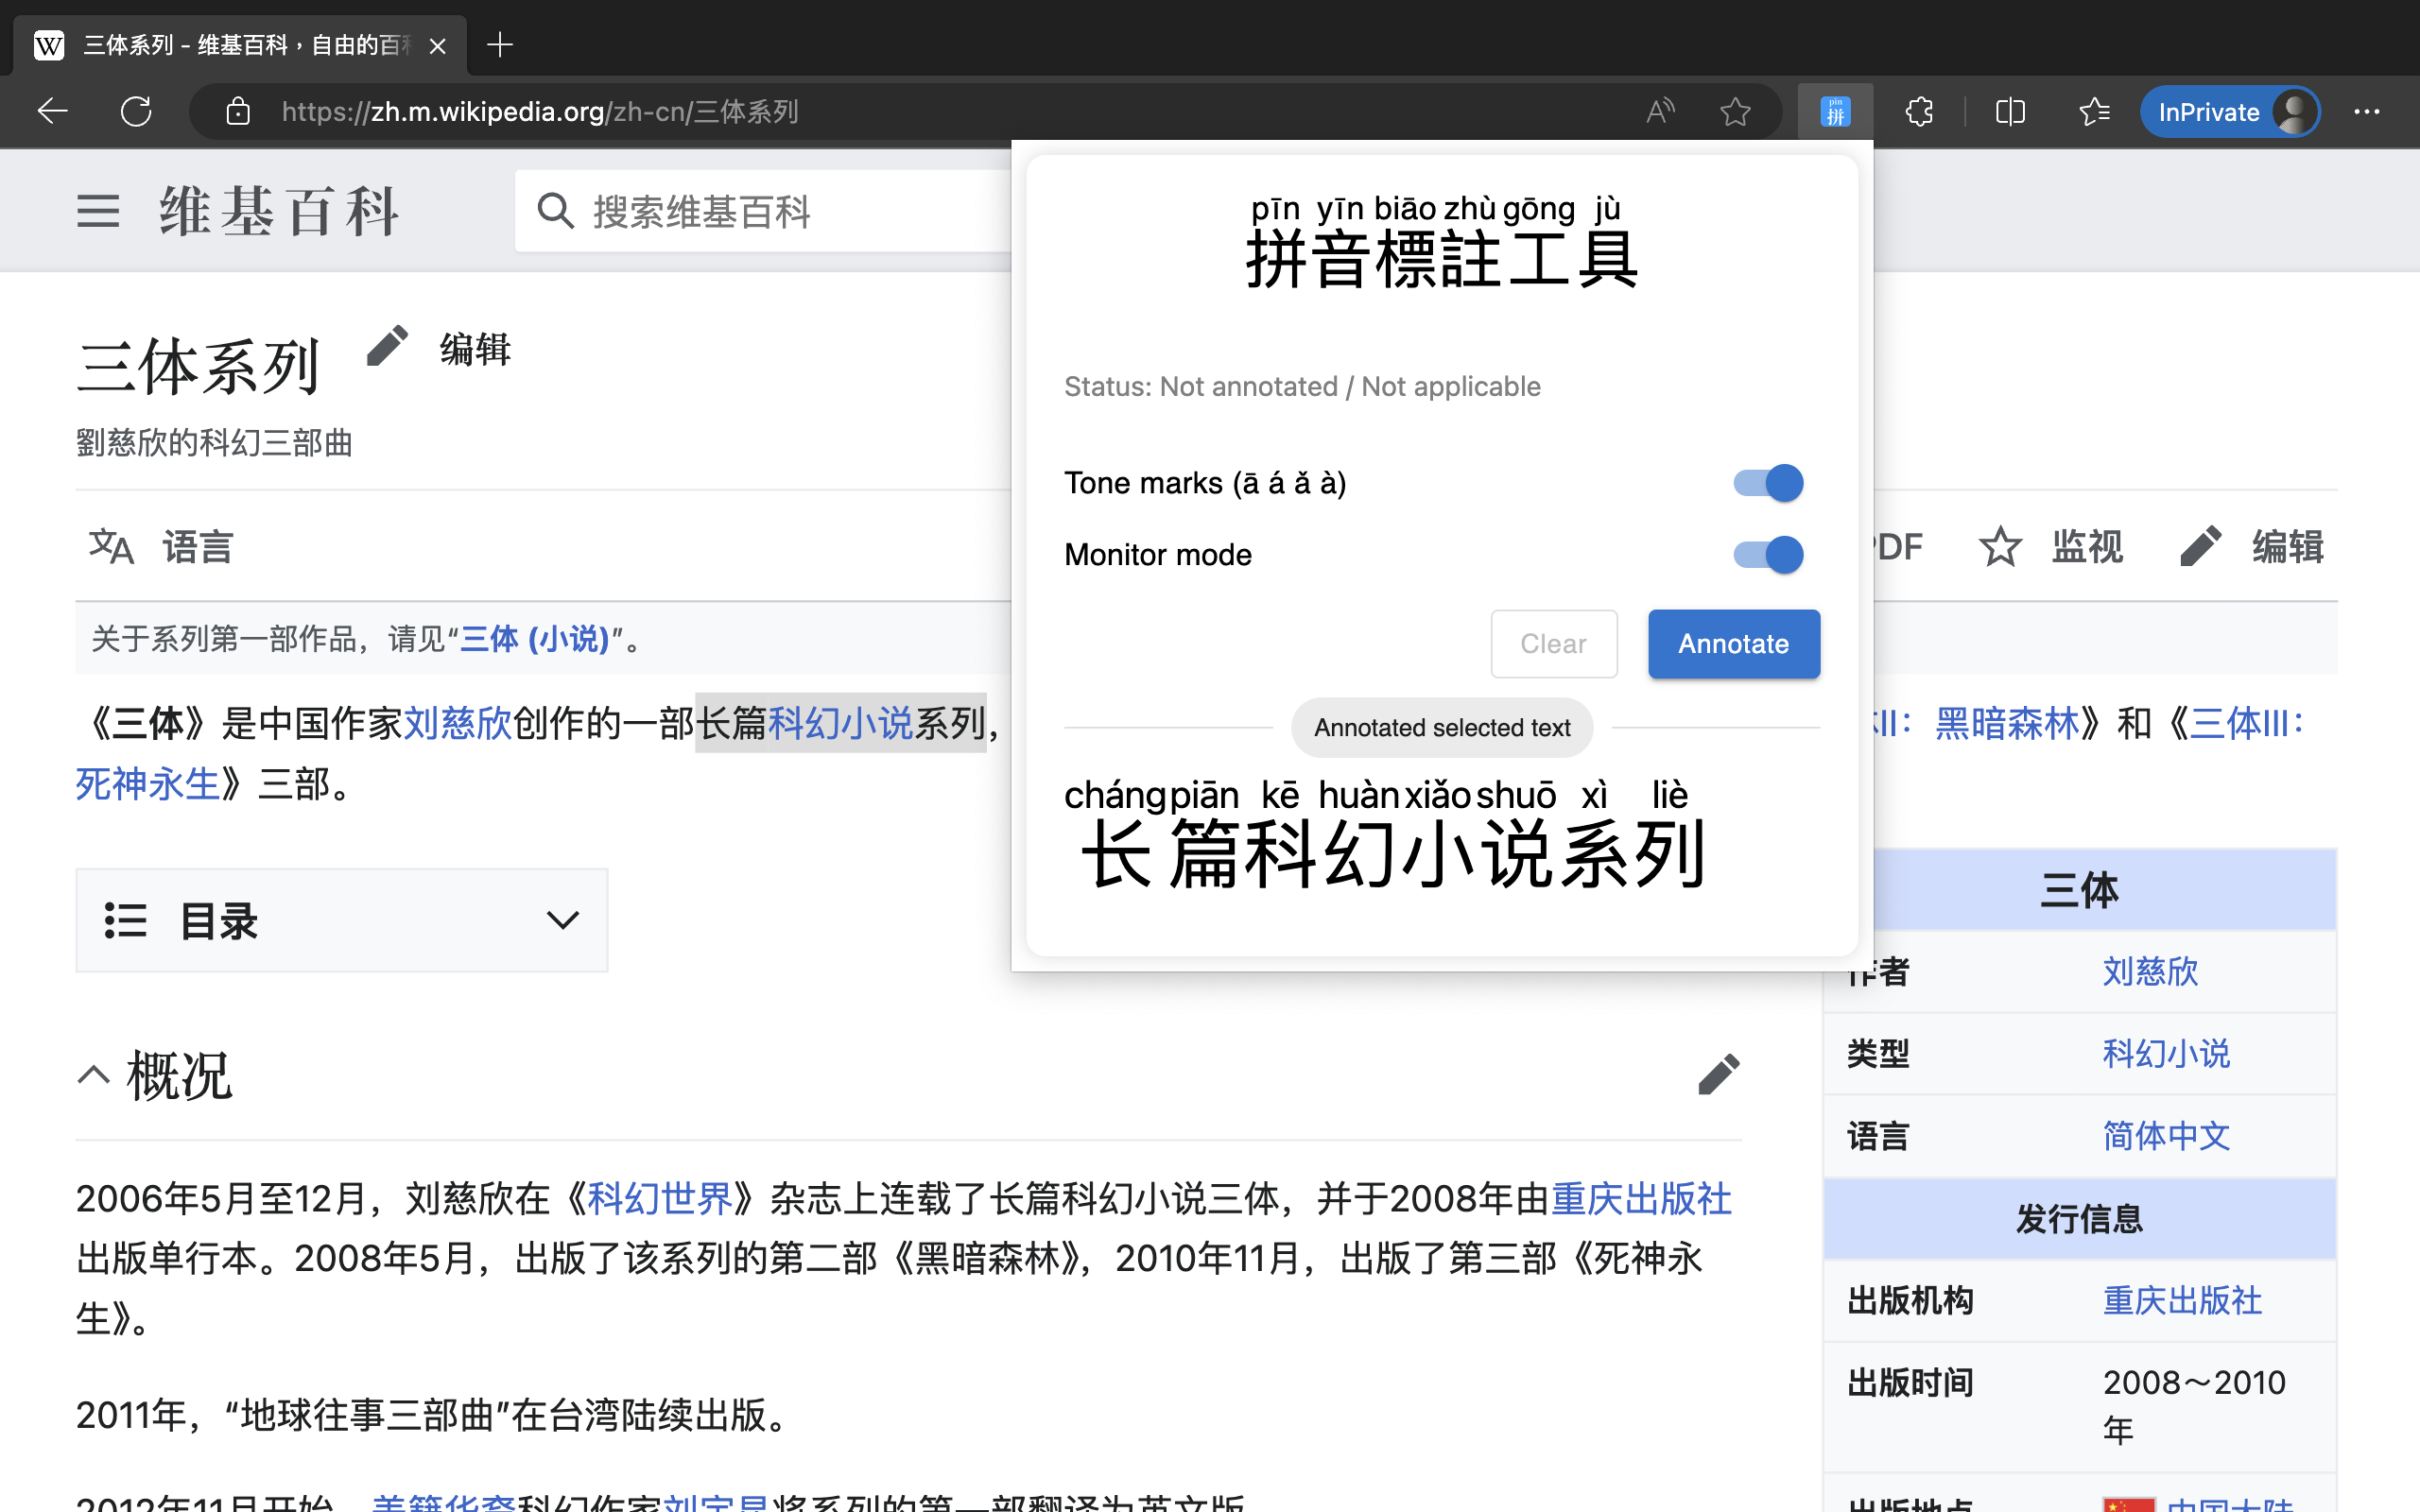Click the 目录 list bullet icon
The image size is (2420, 1512).
coord(125,920)
